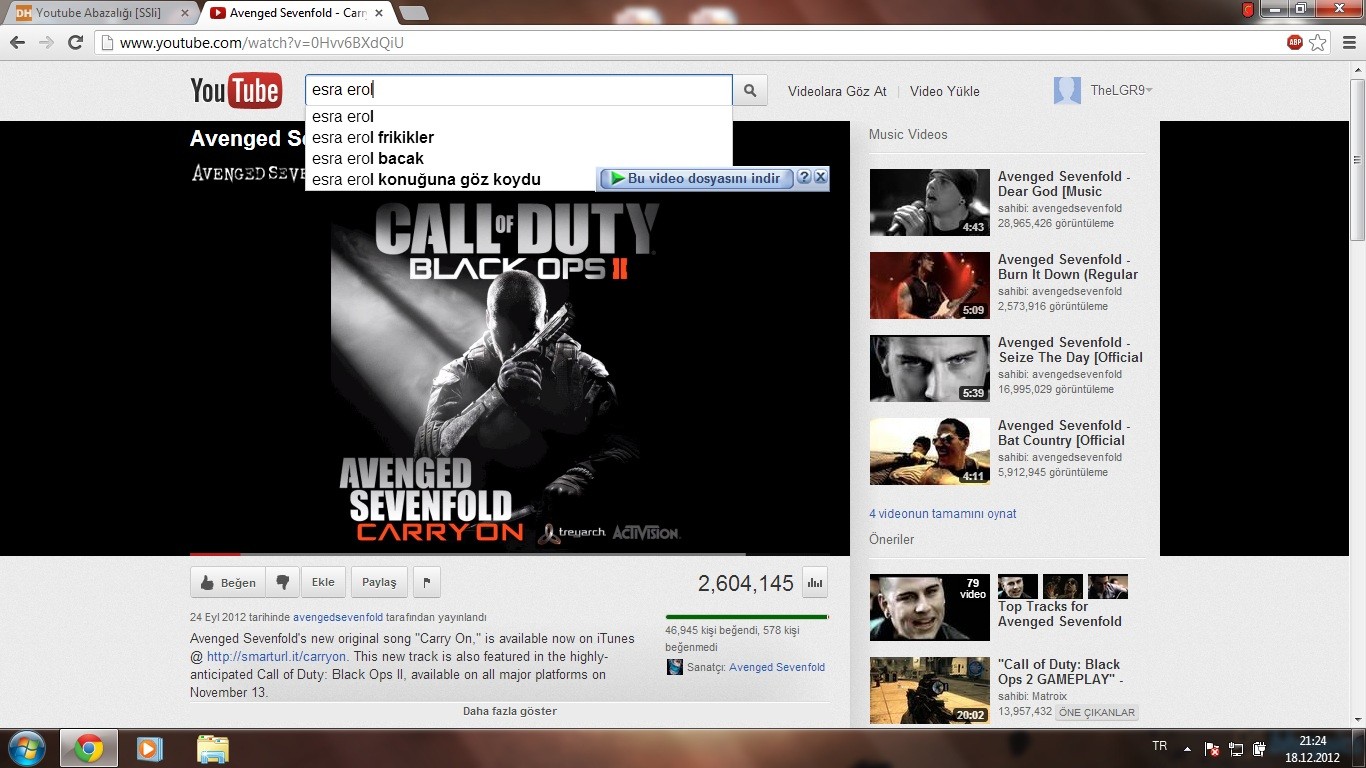This screenshot has height=768, width=1366.
Task: Dislike the video with thumbs-down
Action: tap(283, 582)
